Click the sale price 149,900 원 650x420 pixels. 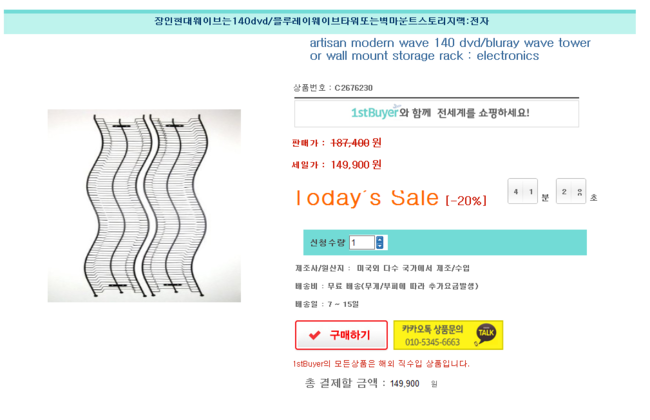coord(355,165)
